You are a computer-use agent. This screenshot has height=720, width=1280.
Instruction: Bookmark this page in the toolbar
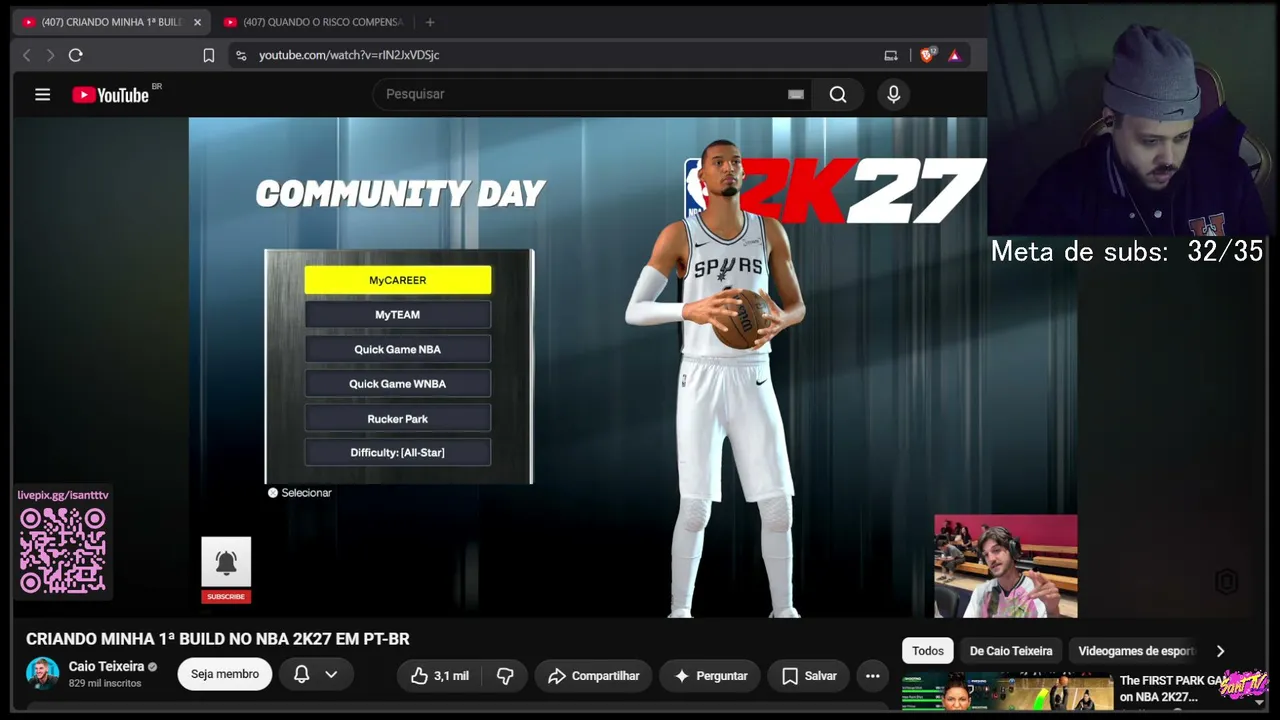tap(209, 55)
